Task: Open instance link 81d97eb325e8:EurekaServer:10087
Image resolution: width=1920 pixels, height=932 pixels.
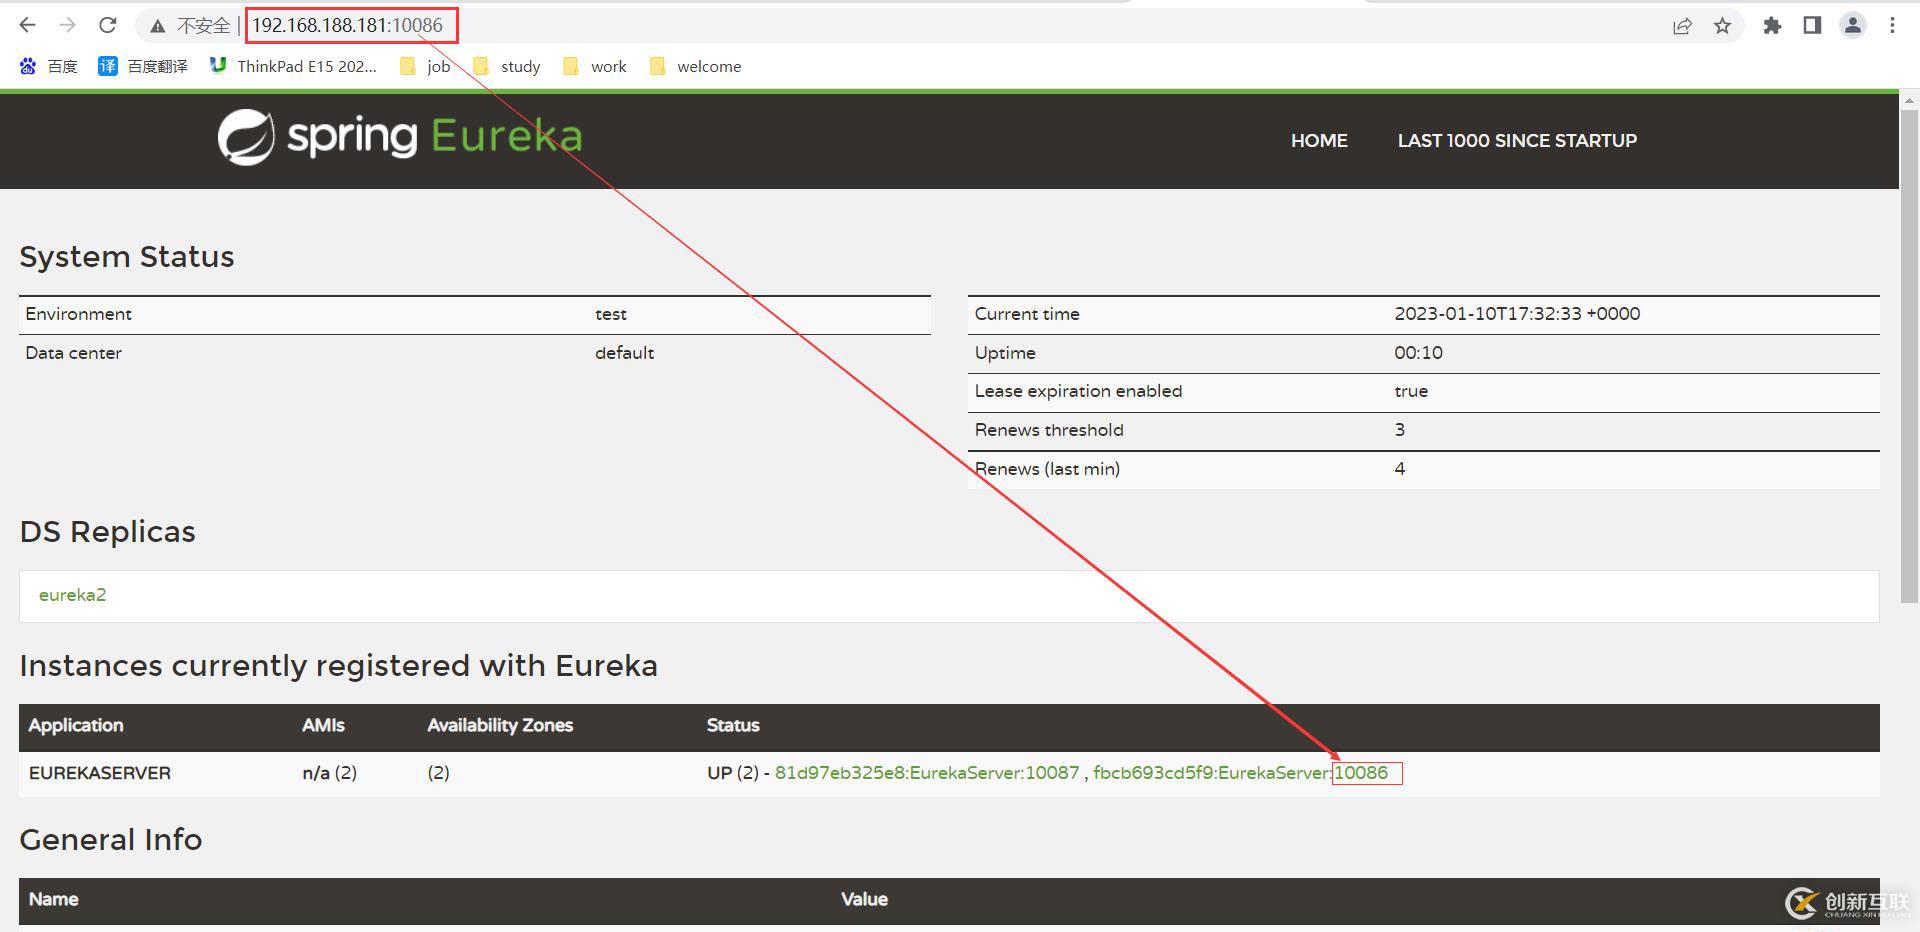Action: (x=927, y=773)
